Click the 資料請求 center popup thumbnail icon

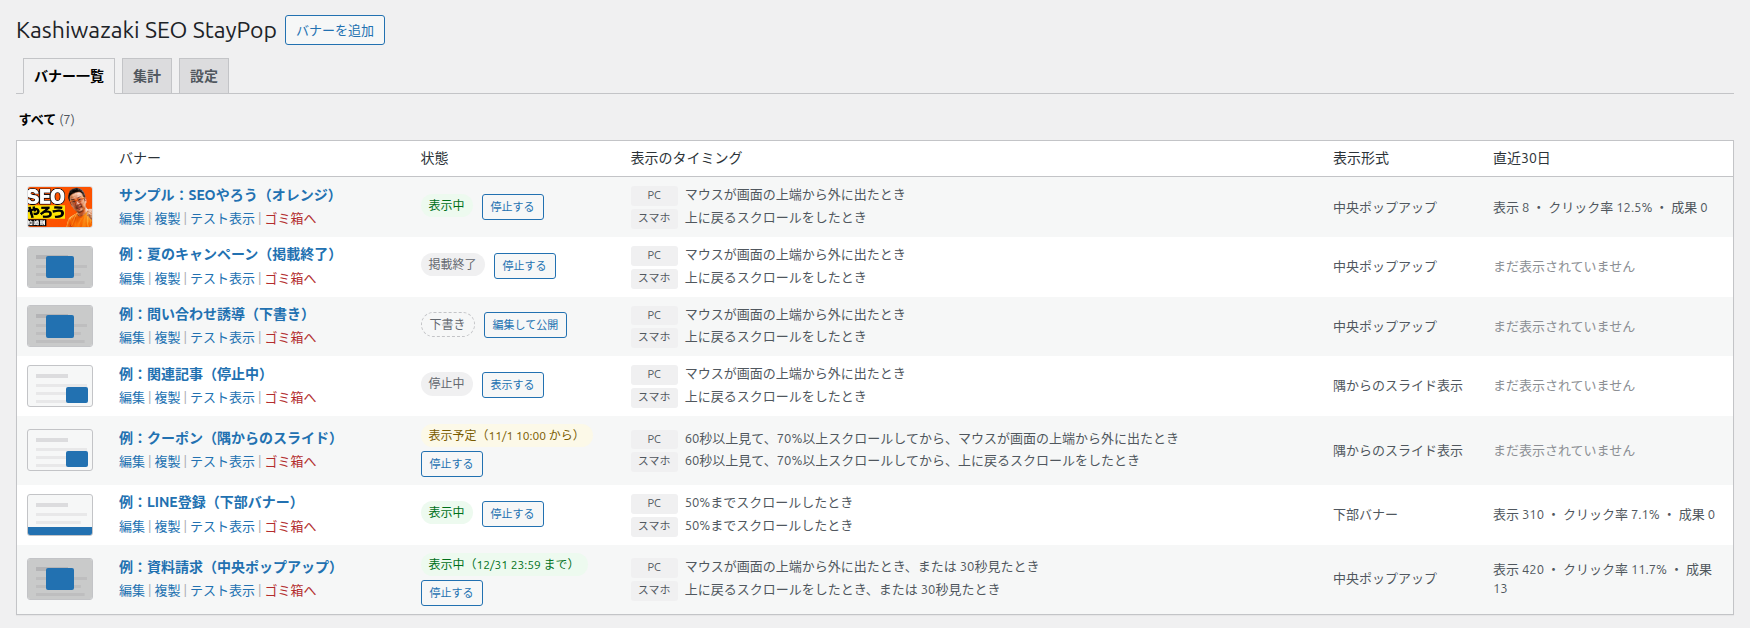point(60,579)
